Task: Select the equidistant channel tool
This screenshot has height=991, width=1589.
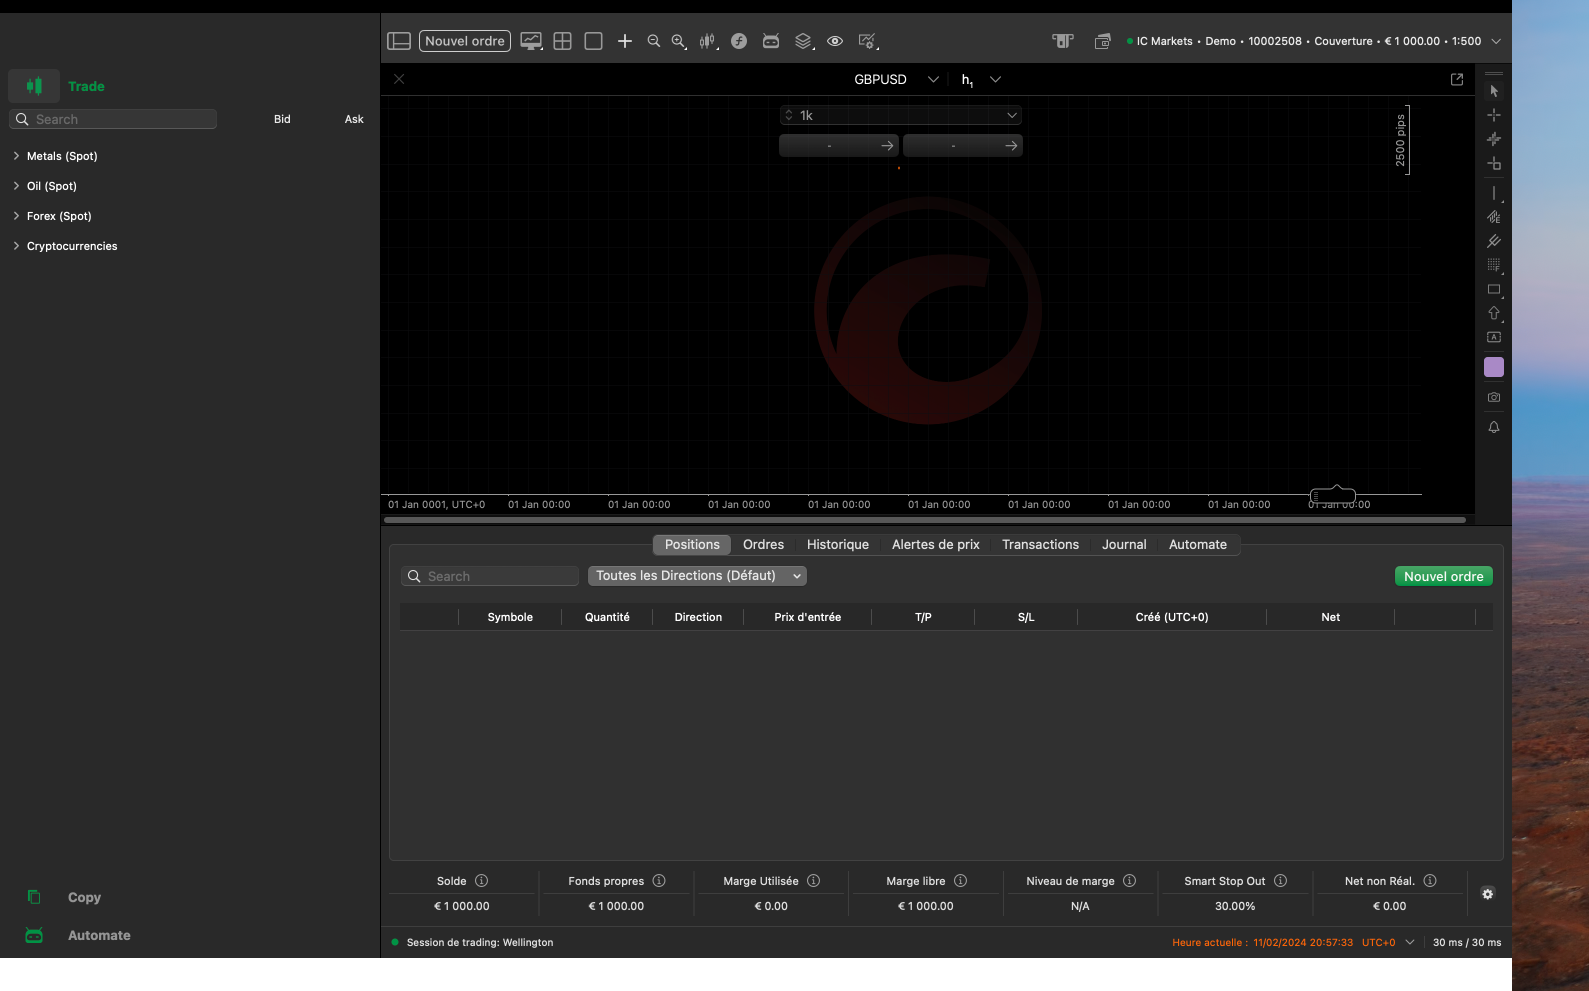Action: [x=1494, y=217]
